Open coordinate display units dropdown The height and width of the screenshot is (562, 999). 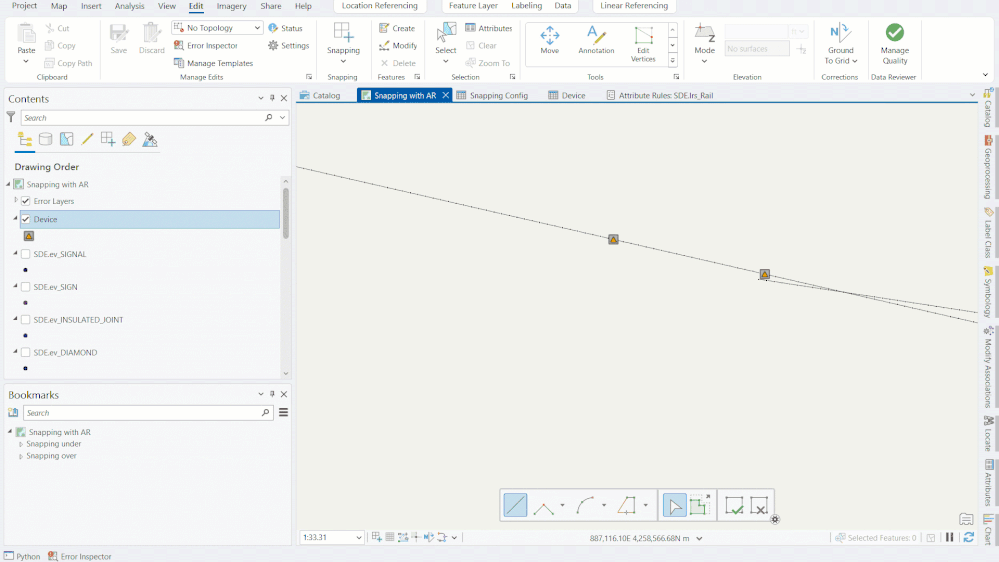pos(699,538)
